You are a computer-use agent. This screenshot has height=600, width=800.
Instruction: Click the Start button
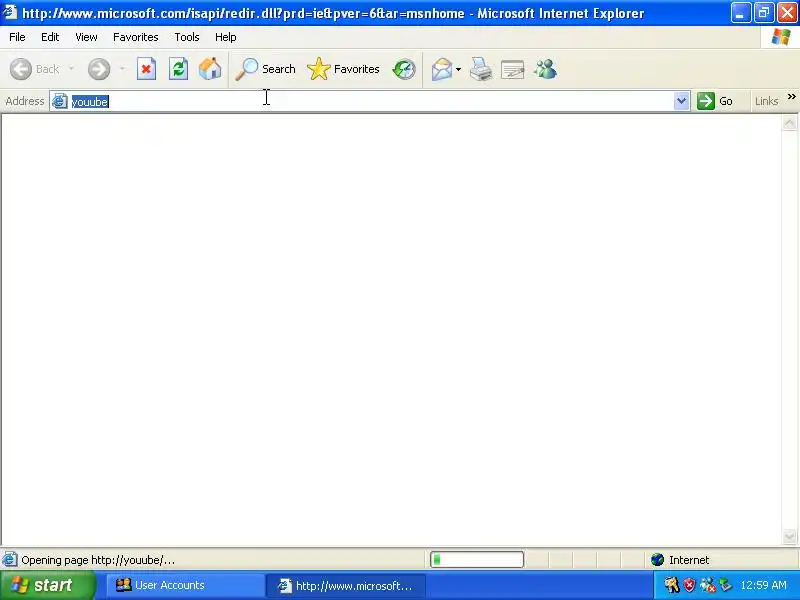point(47,585)
